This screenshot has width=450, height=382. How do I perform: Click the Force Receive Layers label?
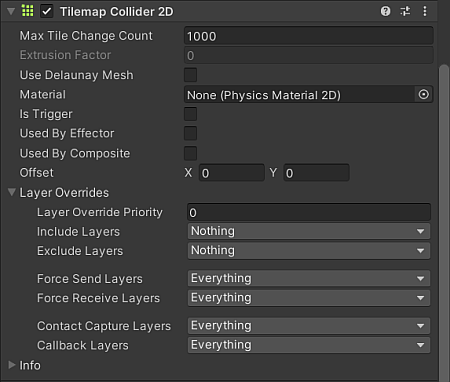[98, 298]
